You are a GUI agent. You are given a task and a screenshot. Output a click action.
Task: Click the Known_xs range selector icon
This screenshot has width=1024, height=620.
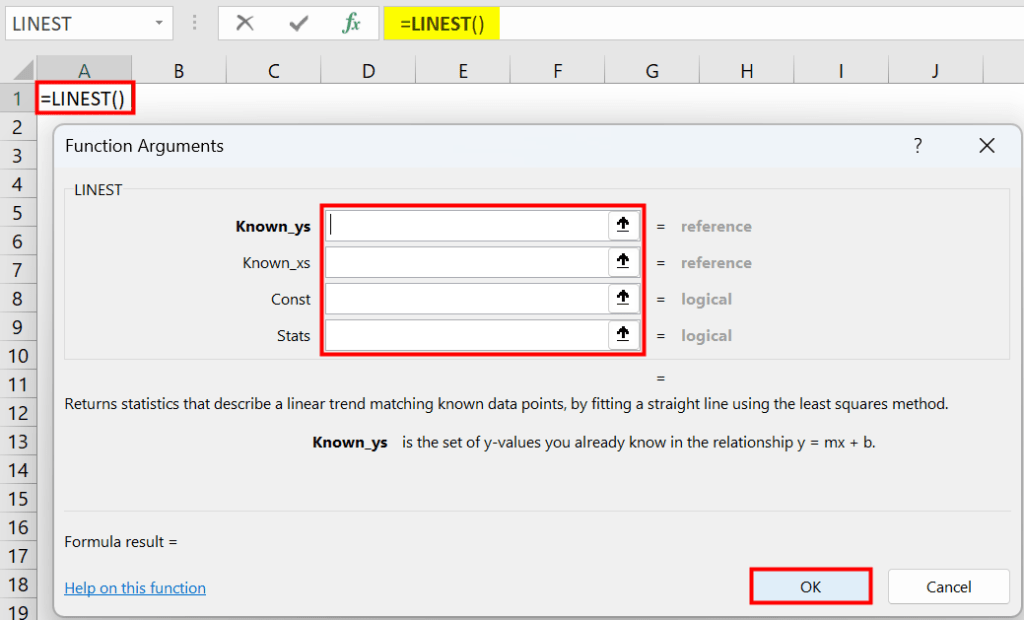tap(622, 262)
